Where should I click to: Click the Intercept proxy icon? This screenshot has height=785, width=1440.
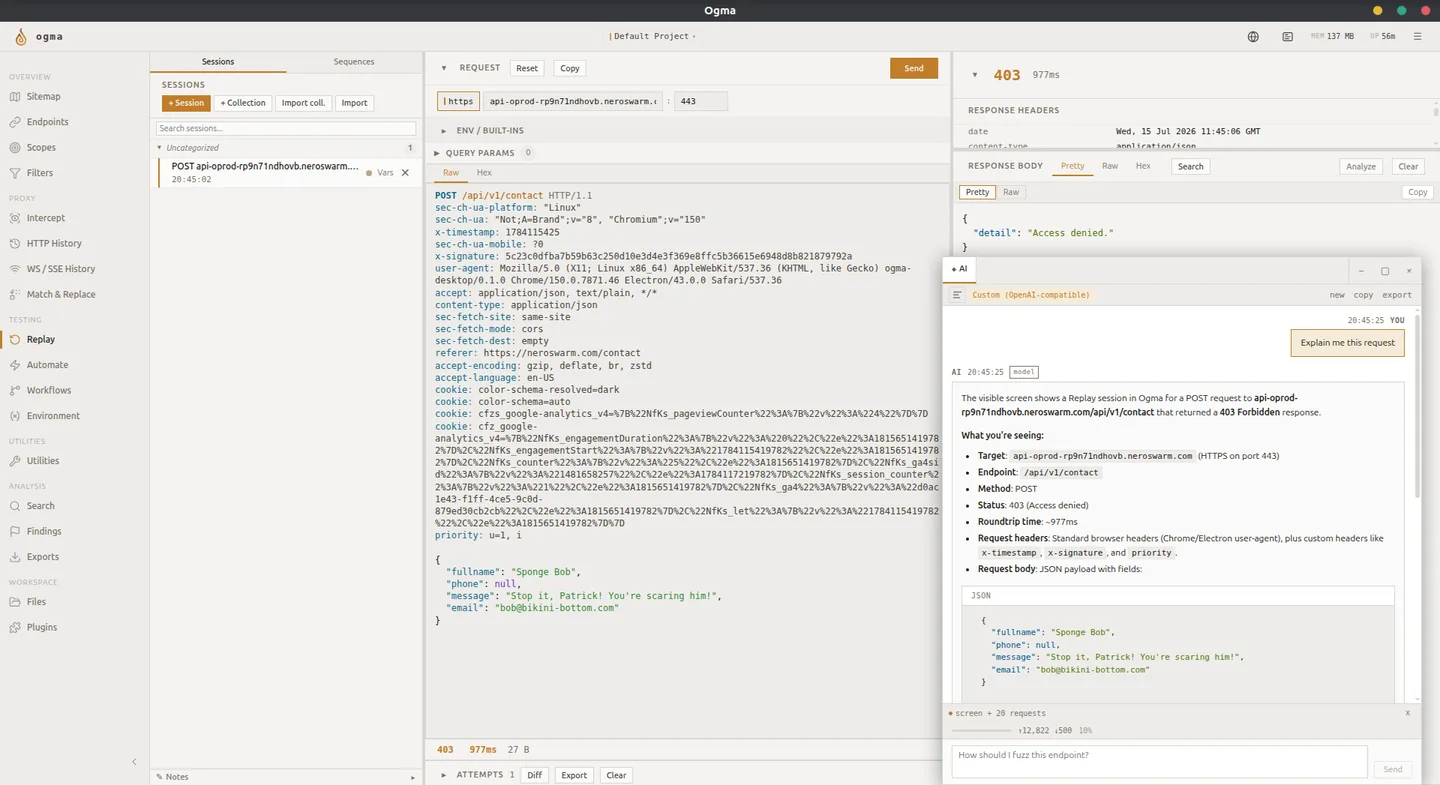[x=15, y=218]
